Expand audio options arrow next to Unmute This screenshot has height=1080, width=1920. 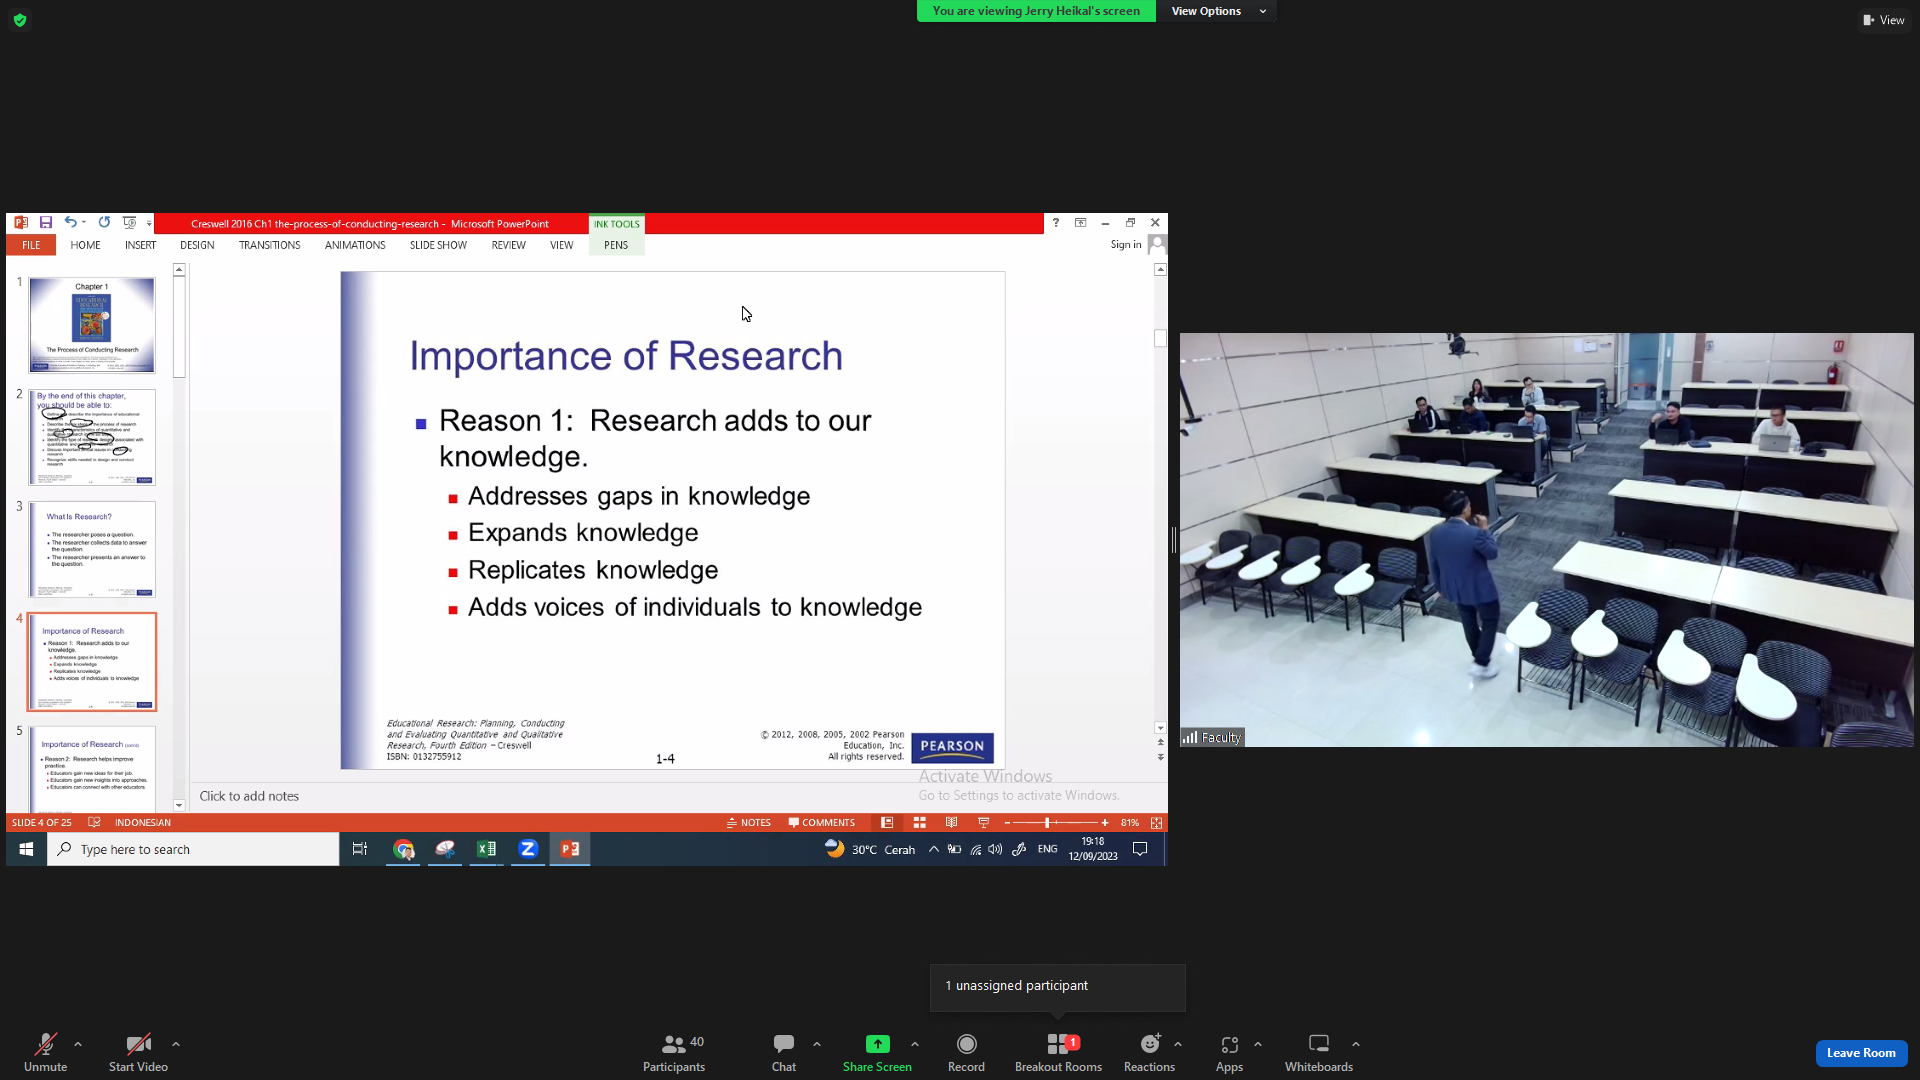pos(78,1044)
